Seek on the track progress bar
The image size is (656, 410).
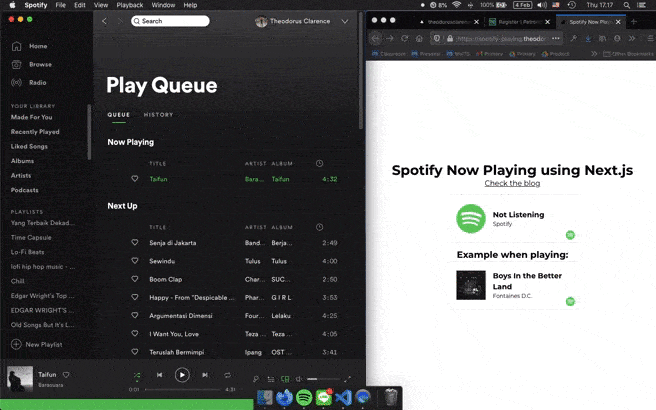click(183, 390)
